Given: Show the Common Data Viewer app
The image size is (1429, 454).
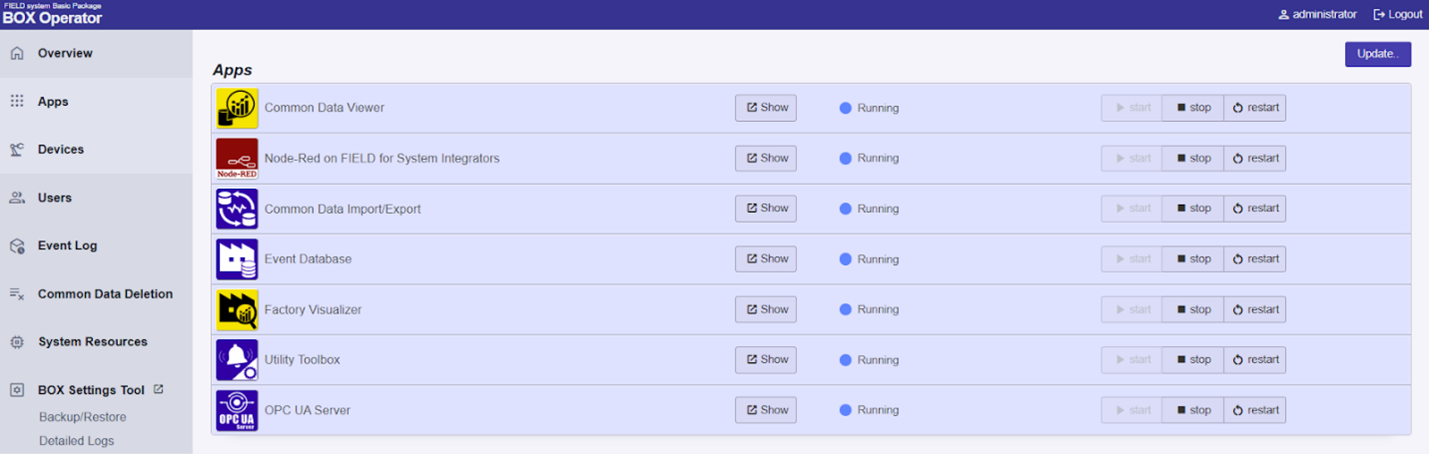Looking at the screenshot, I should click(766, 108).
